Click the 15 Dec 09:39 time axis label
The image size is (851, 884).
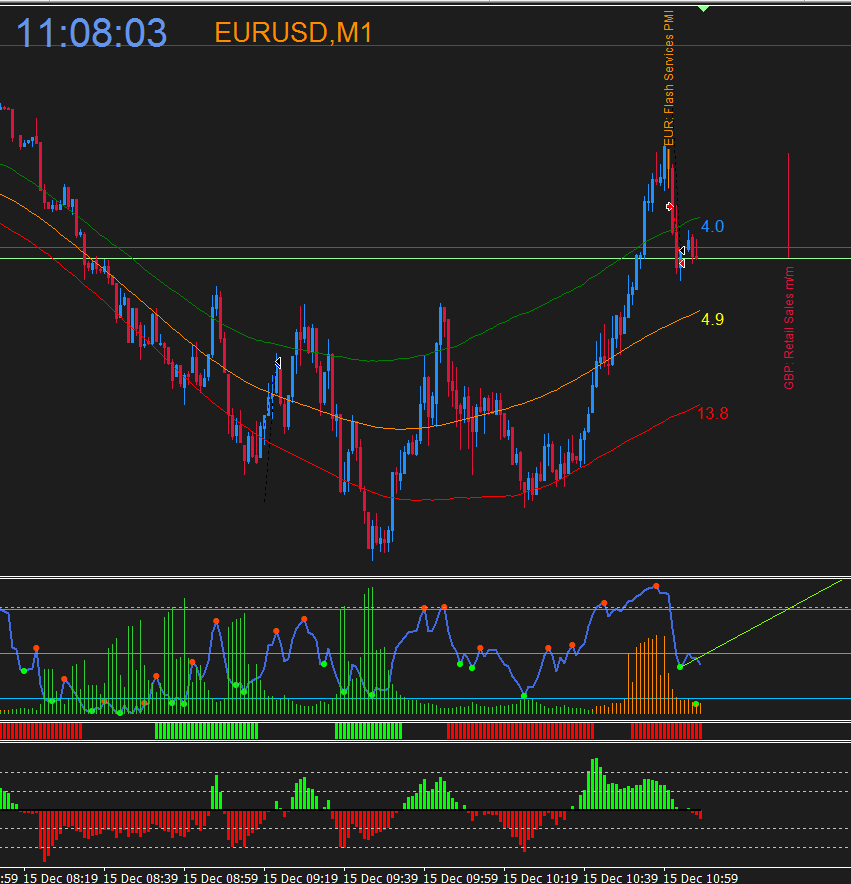381,878
